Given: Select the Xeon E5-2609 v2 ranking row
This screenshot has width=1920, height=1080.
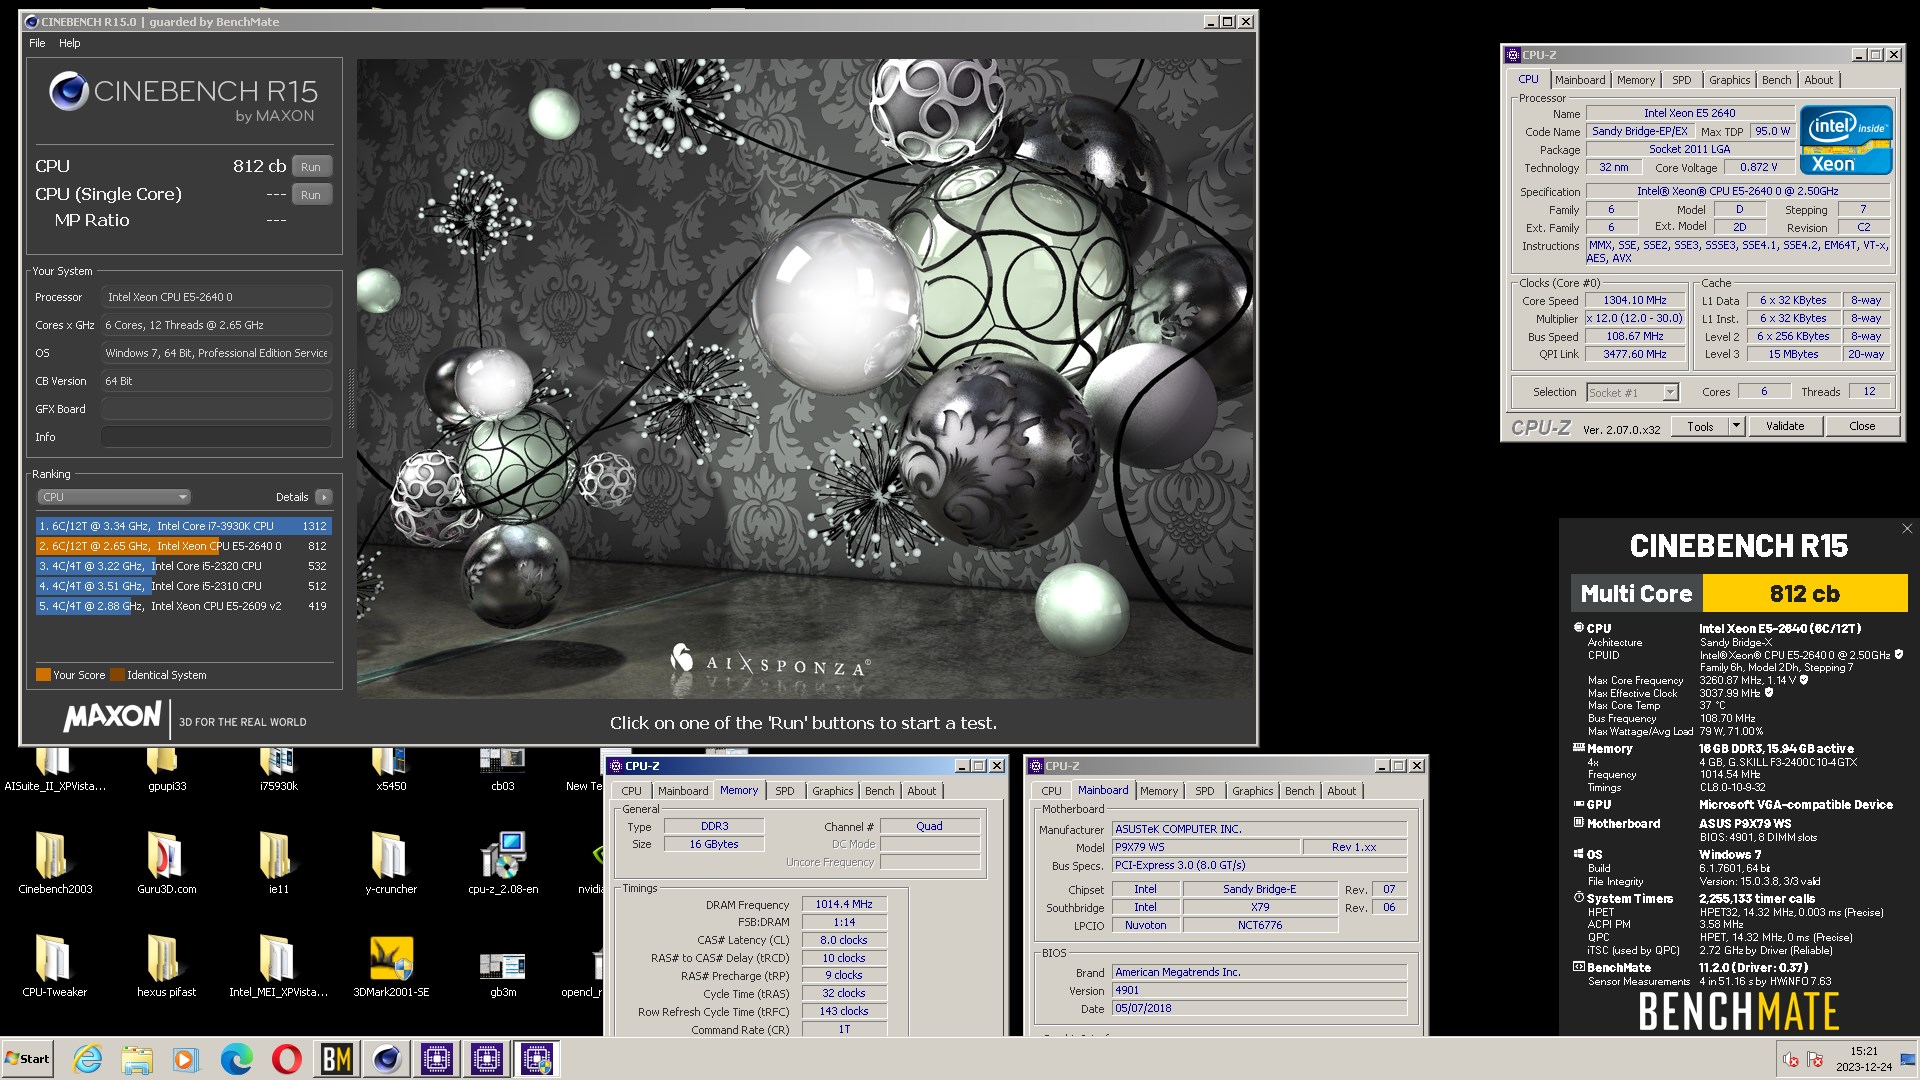Looking at the screenshot, I should click(183, 606).
